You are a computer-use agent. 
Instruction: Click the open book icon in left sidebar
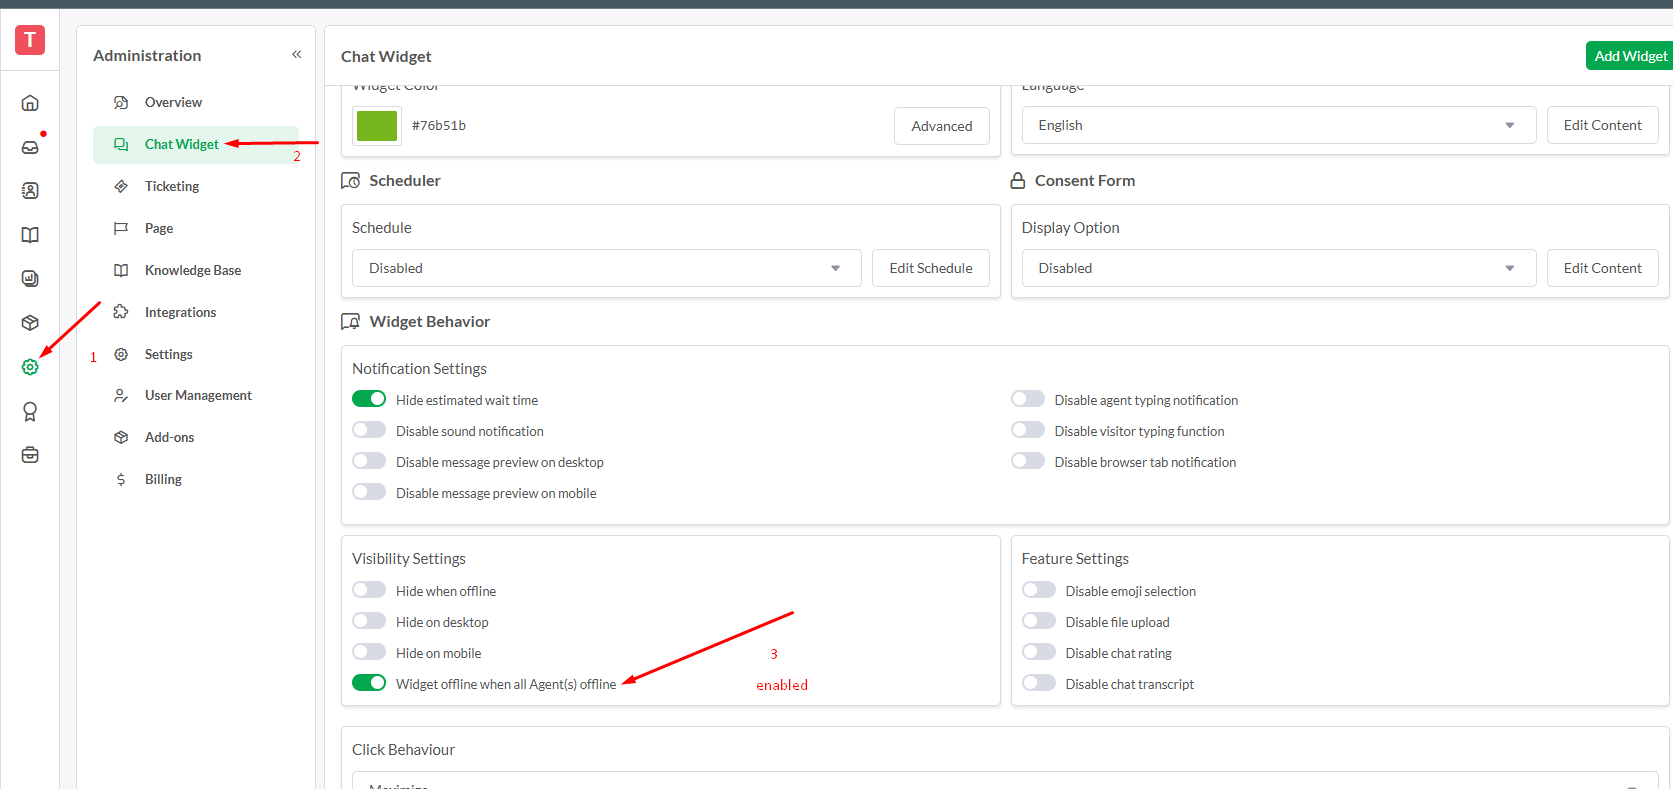(x=30, y=235)
